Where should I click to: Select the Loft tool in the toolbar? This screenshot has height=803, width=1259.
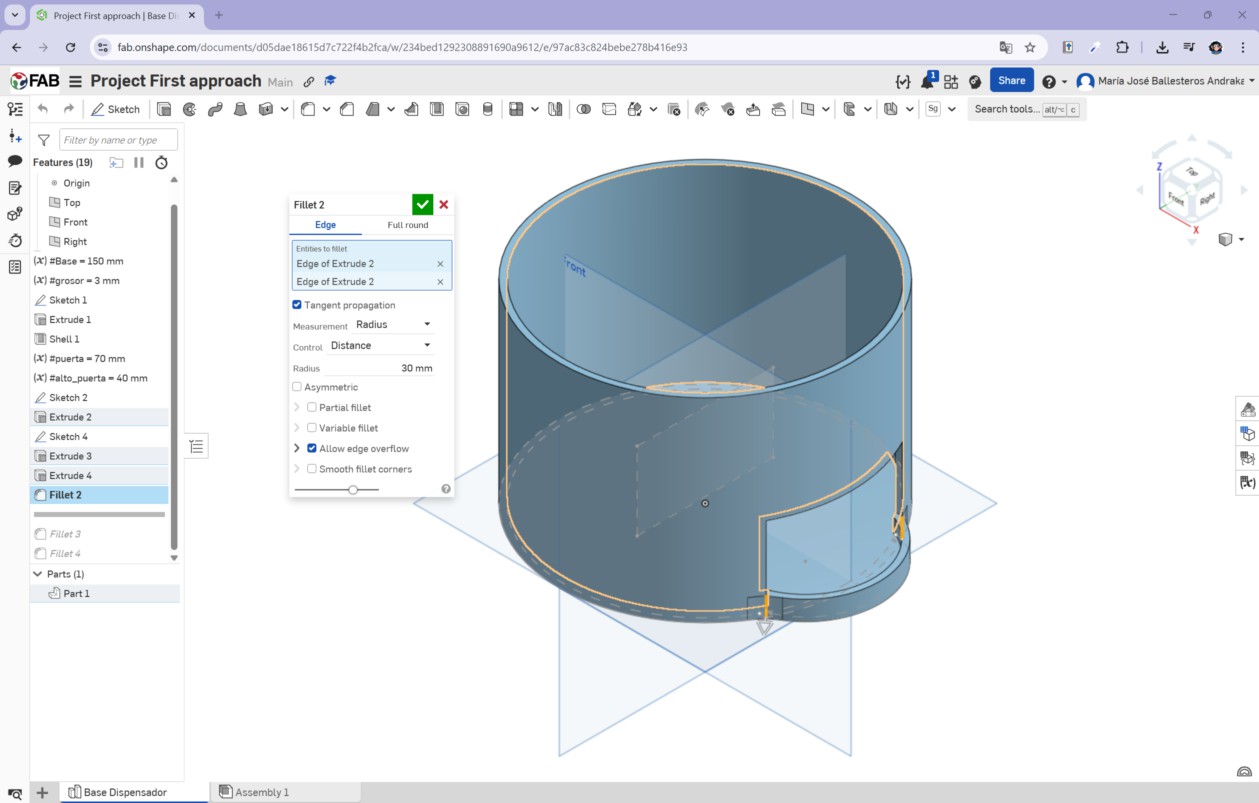(x=239, y=109)
